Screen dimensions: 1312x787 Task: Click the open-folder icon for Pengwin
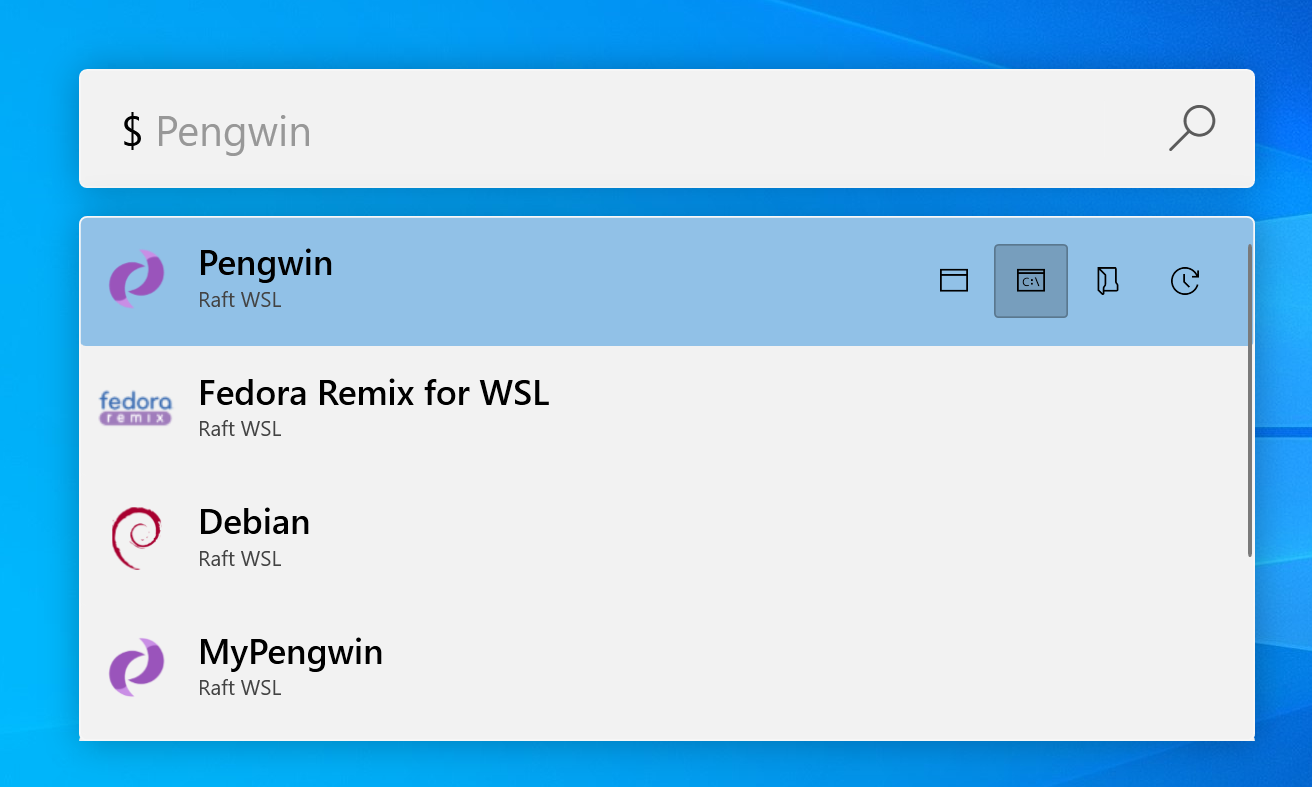(x=1107, y=281)
